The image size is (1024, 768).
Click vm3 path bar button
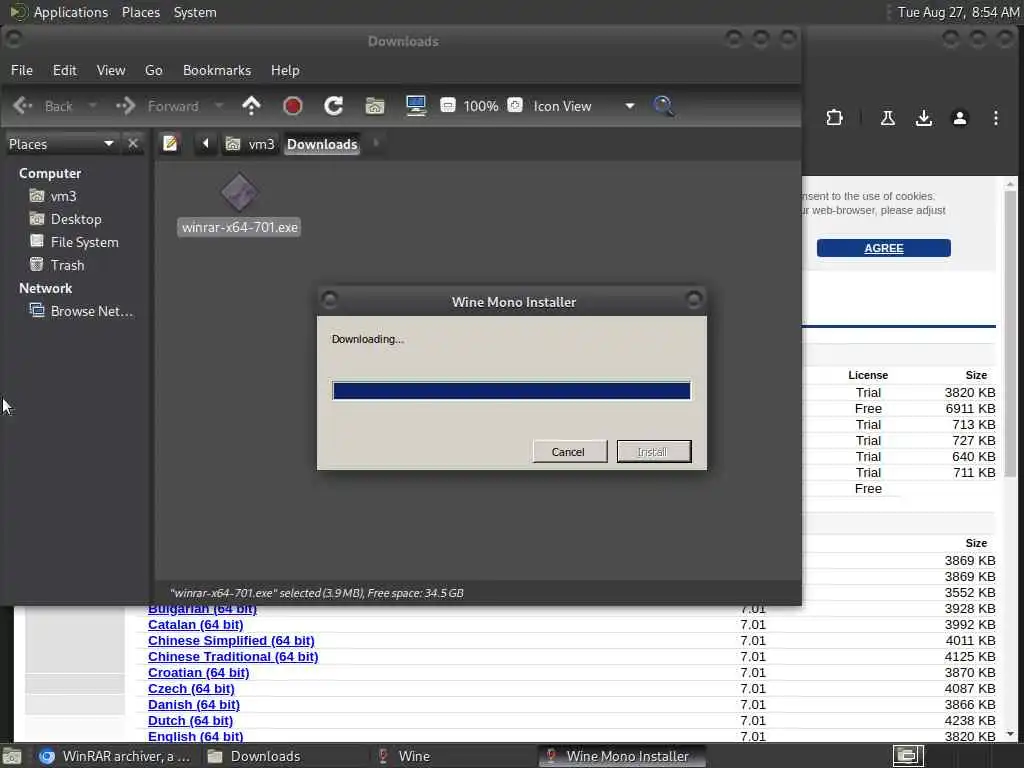tap(251, 144)
